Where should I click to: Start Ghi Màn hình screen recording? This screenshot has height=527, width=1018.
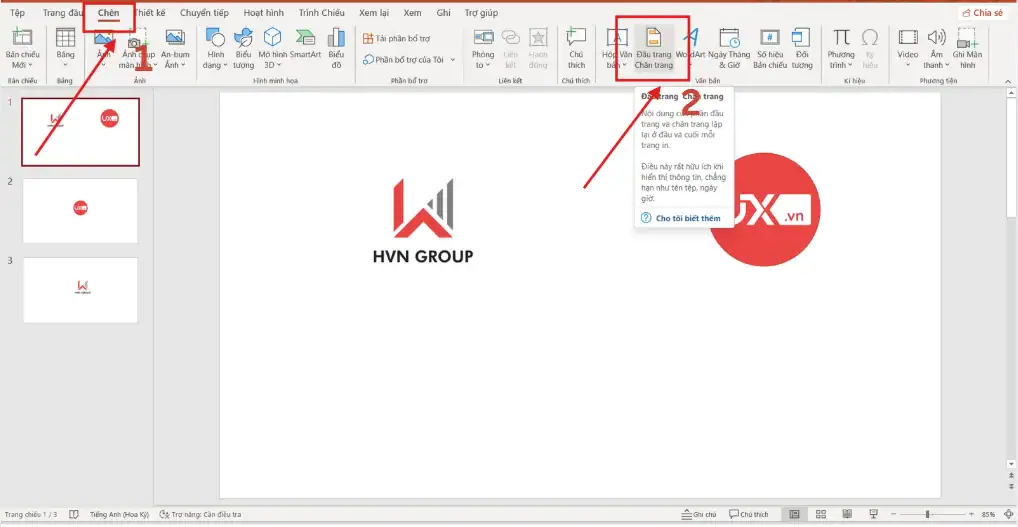click(x=967, y=48)
